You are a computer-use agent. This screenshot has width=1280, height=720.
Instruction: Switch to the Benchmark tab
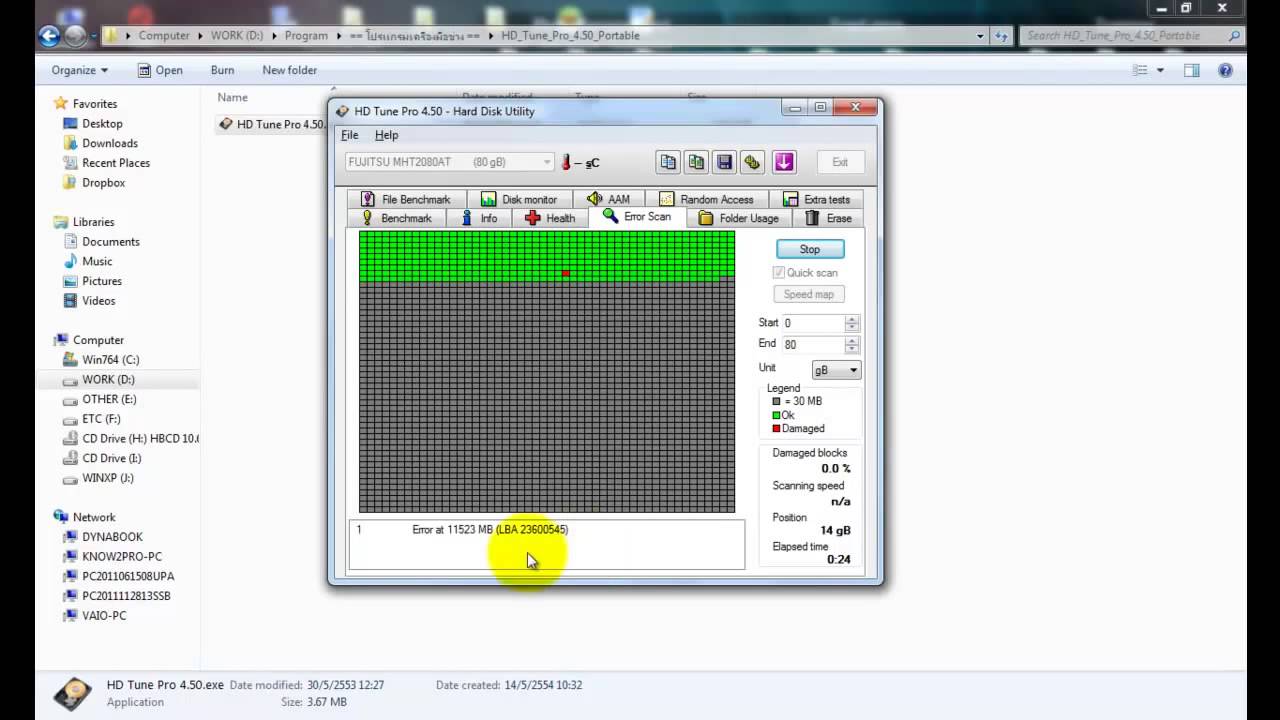[x=396, y=218]
